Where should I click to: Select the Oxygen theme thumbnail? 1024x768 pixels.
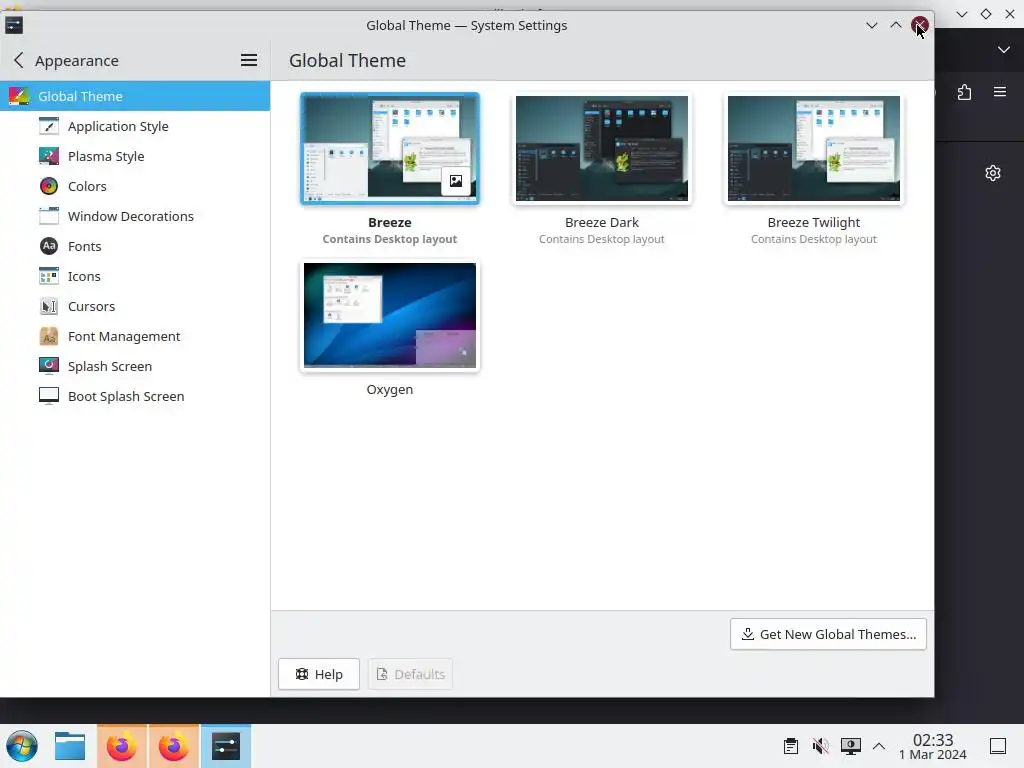390,315
